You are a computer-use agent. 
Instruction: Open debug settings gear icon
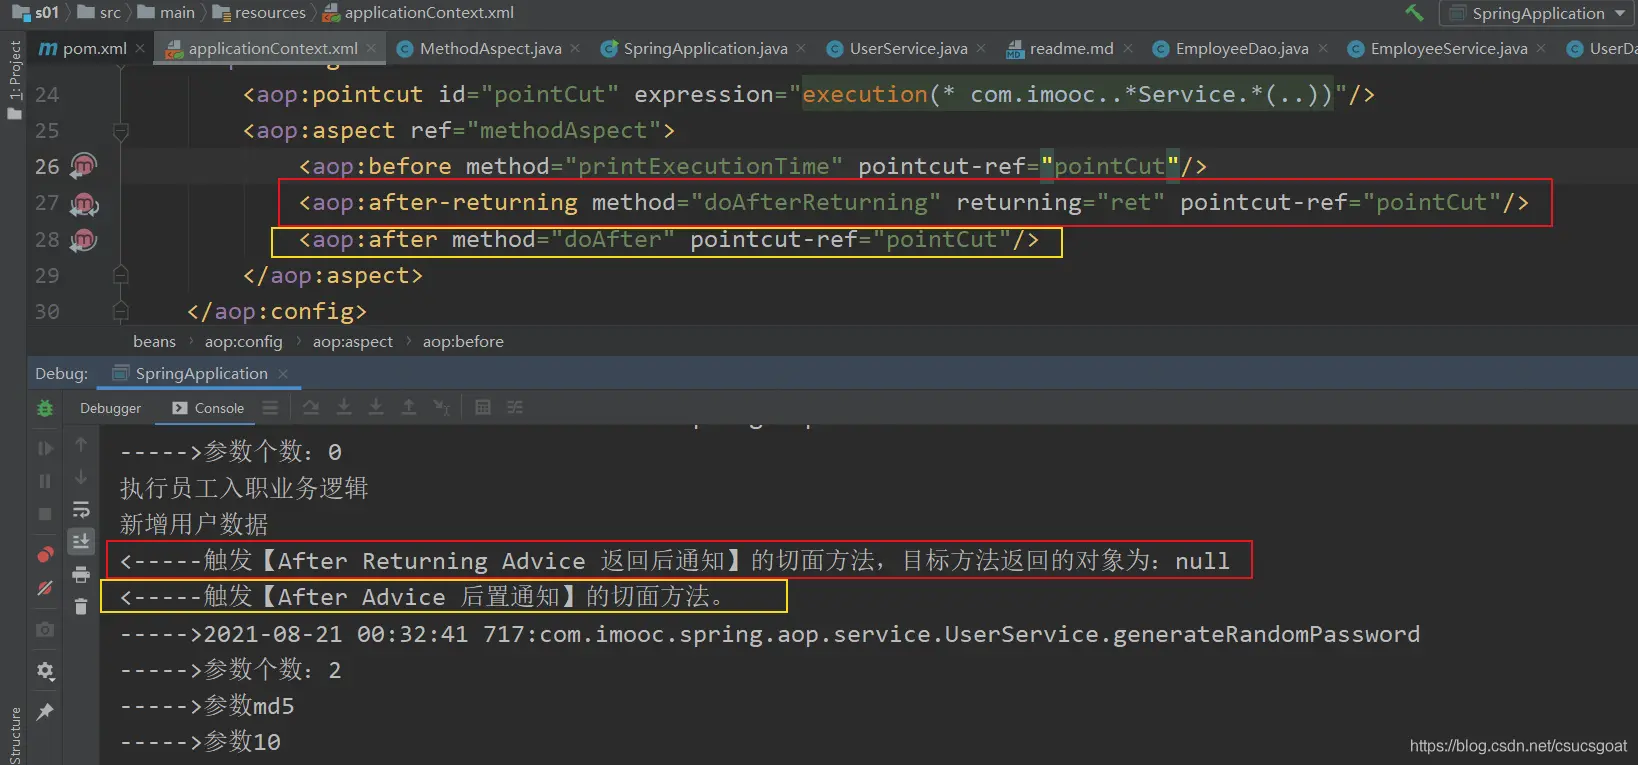(45, 671)
